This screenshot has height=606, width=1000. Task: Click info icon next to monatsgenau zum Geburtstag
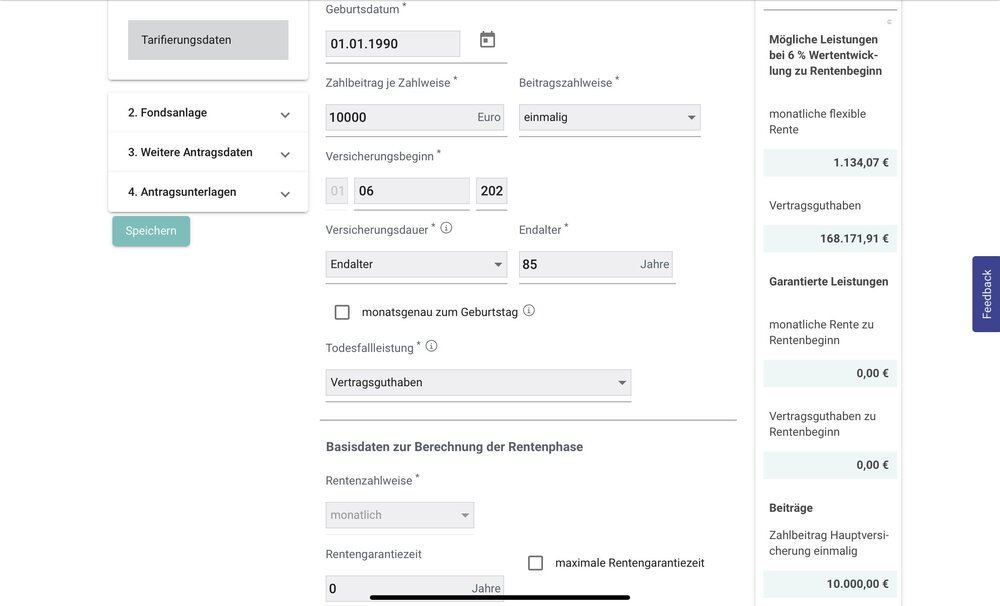tap(529, 311)
